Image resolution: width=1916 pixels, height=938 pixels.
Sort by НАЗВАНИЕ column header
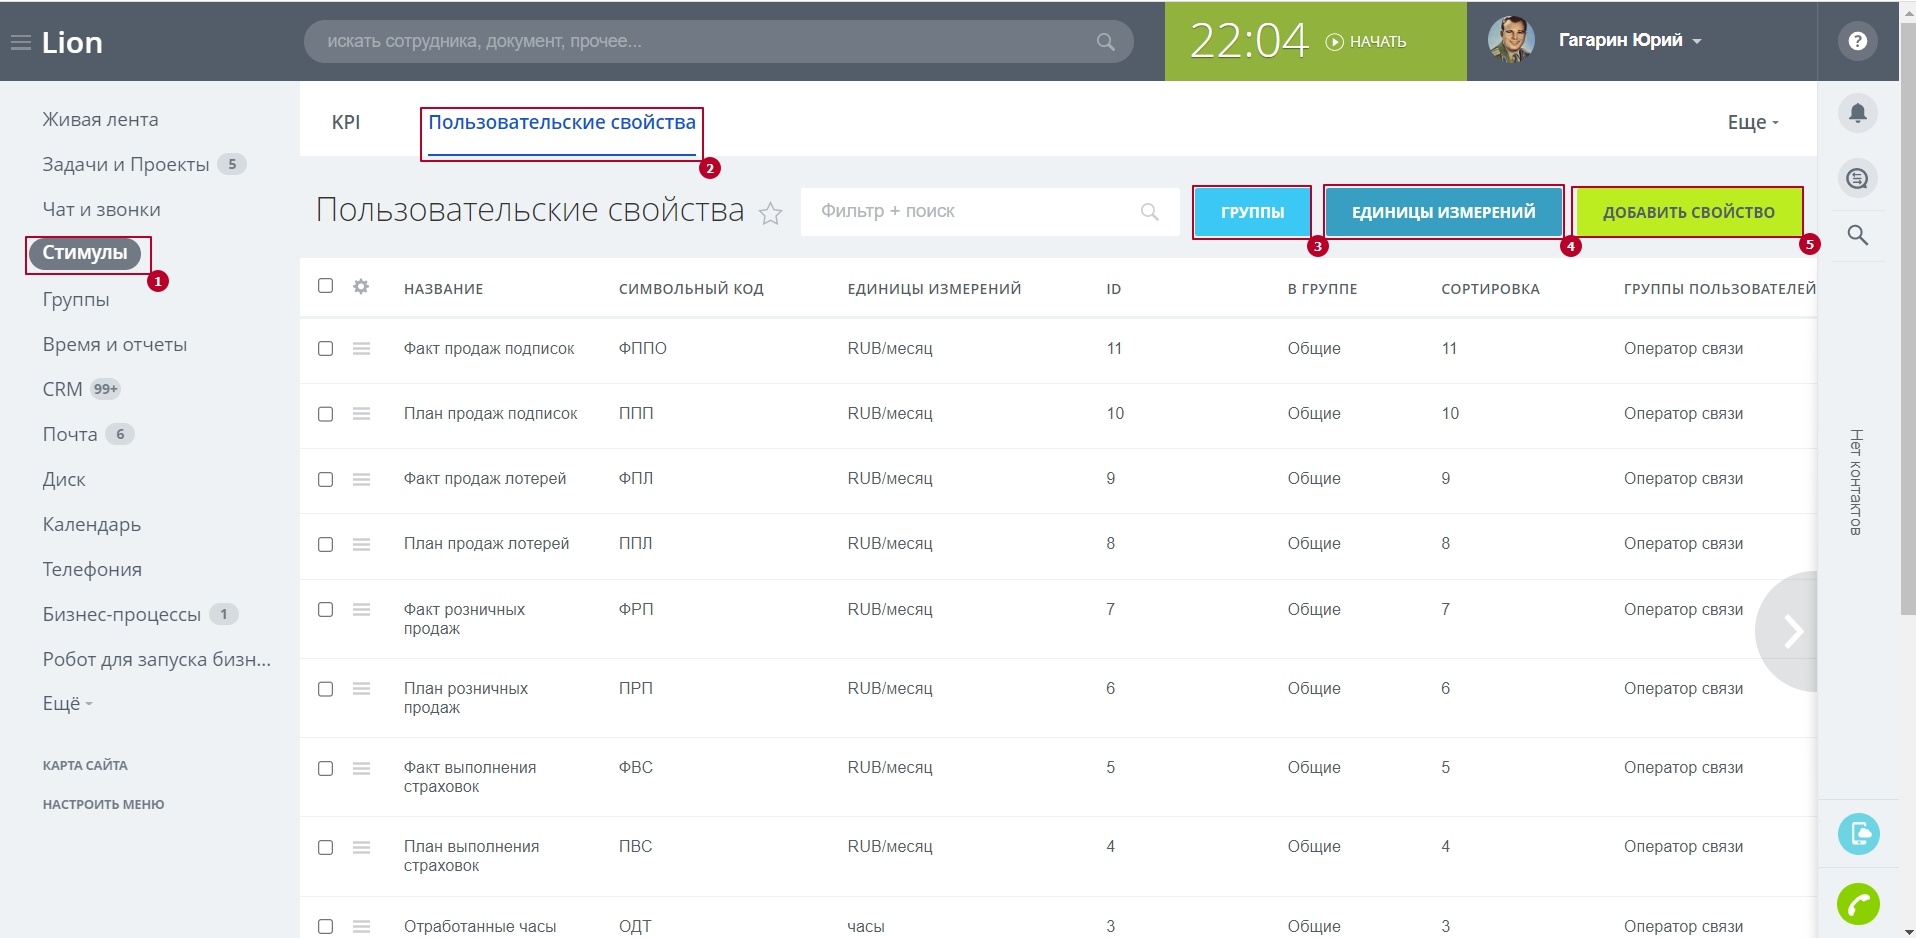443,289
